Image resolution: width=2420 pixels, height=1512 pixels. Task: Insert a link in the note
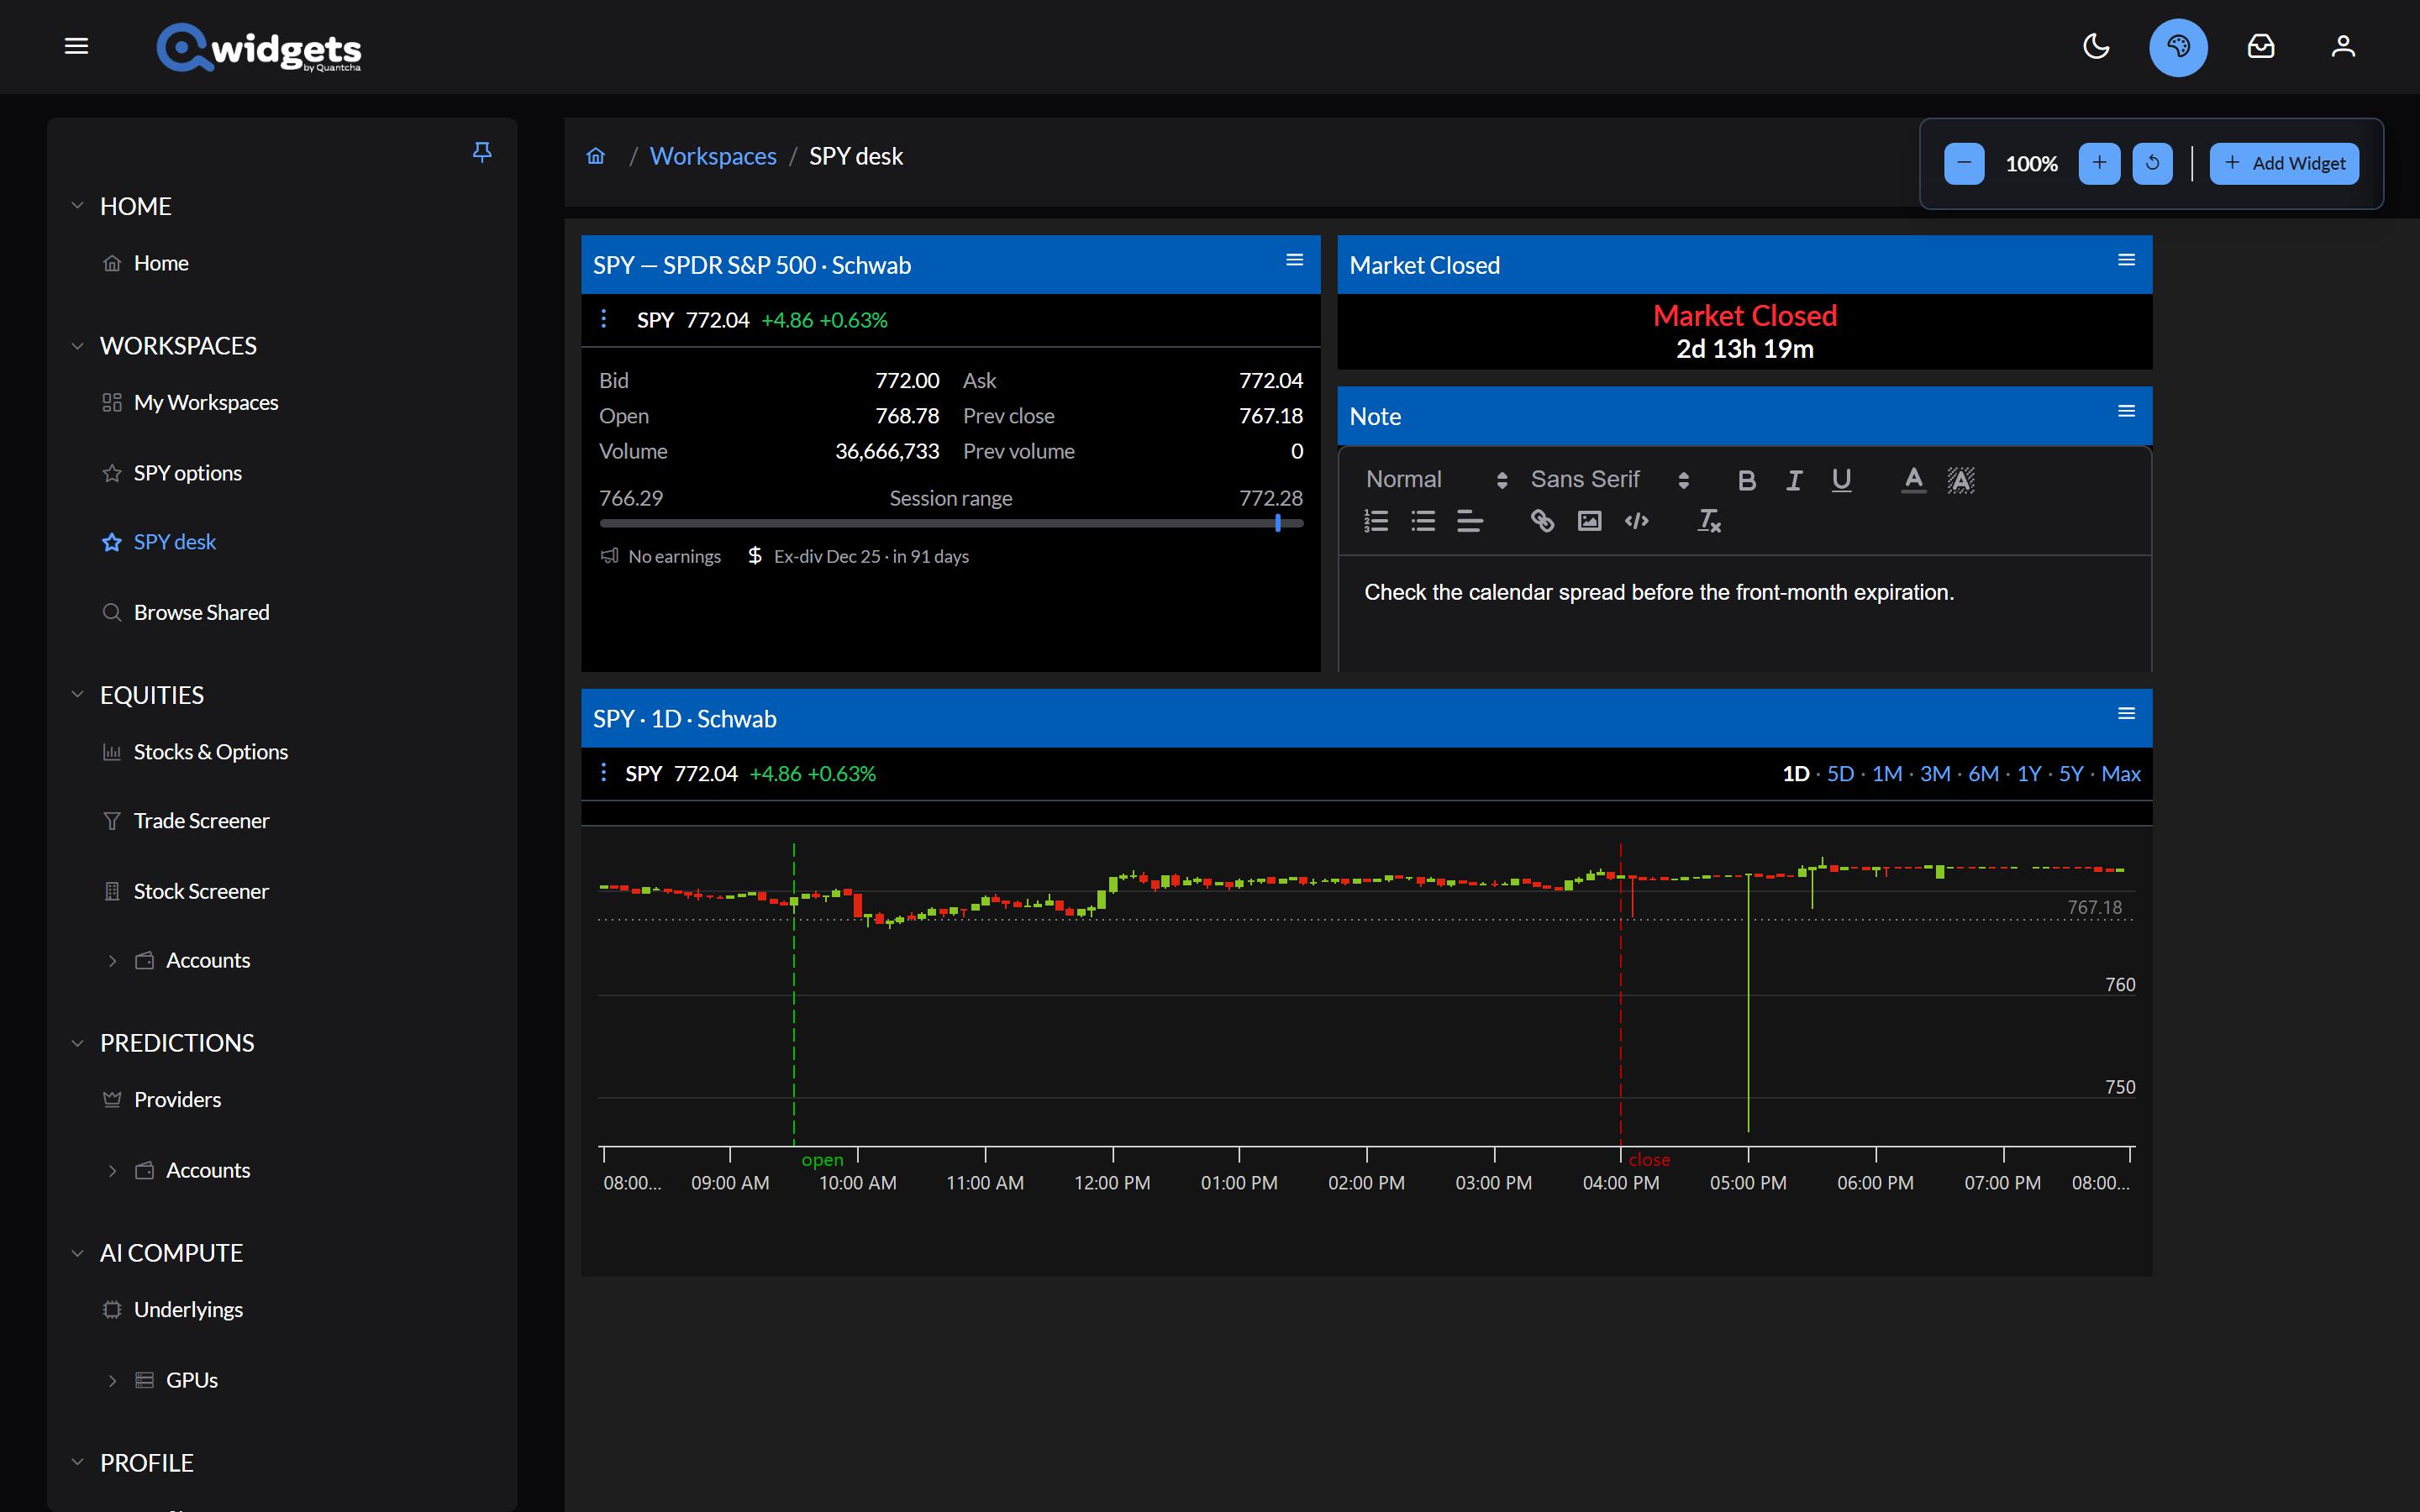tap(1542, 521)
